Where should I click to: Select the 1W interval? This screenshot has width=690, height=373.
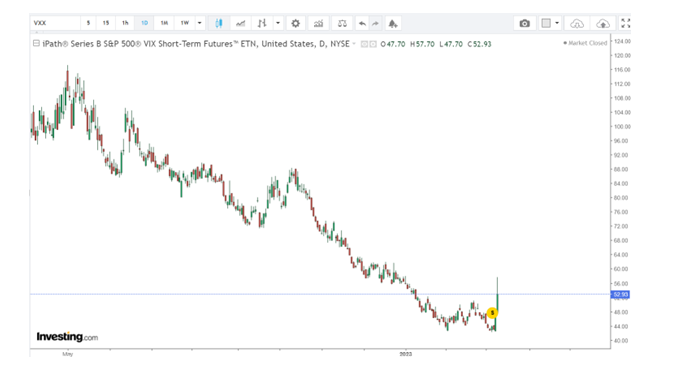(185, 23)
